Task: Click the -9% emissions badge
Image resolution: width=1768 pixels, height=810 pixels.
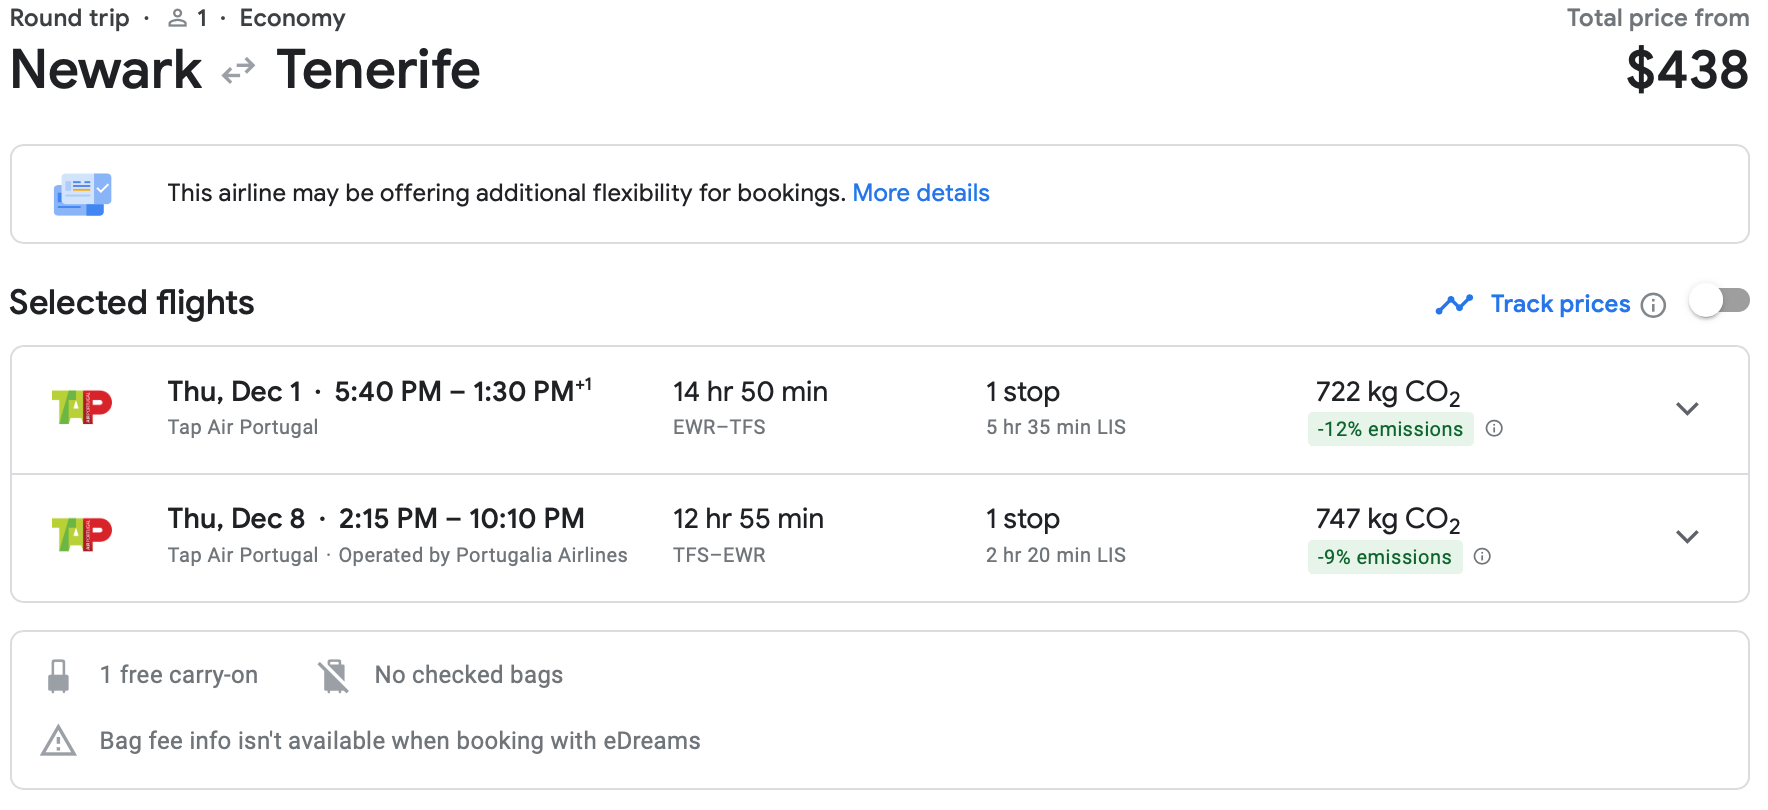Action: coord(1384,557)
